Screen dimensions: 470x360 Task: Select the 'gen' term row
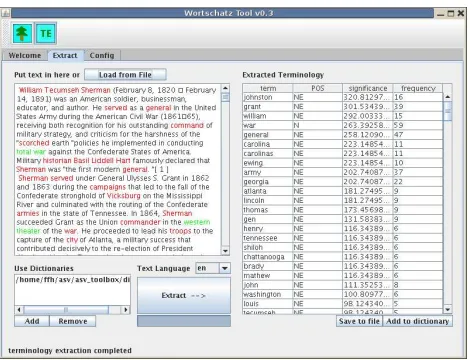[343, 219]
